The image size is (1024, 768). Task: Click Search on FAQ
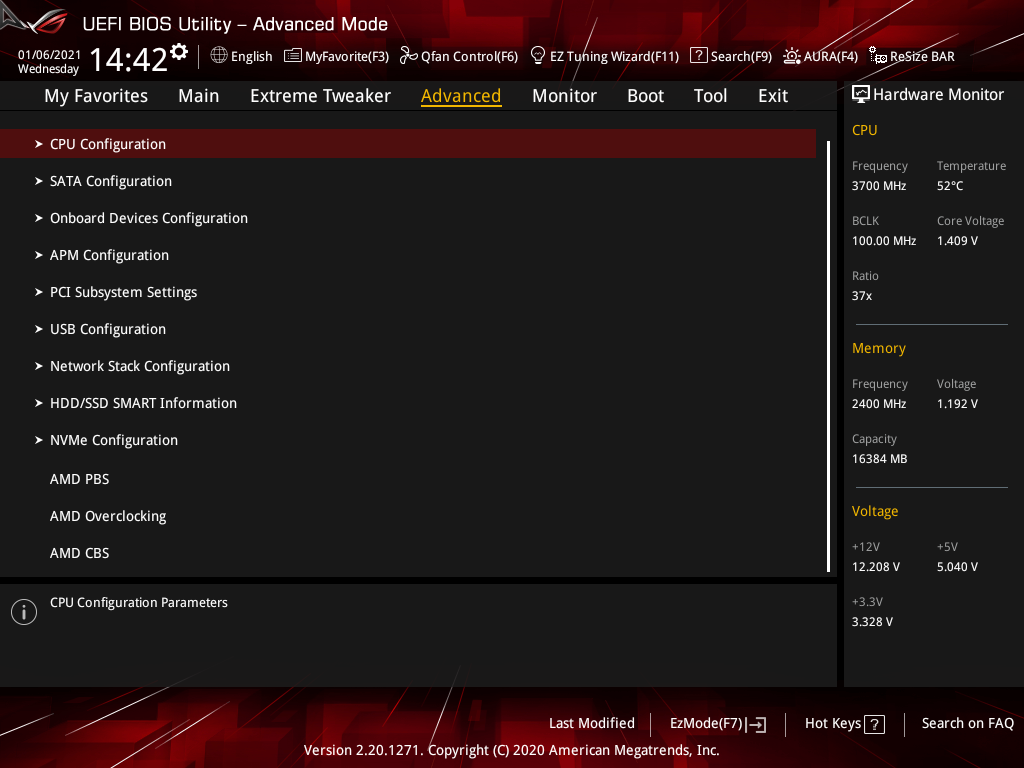coord(968,723)
